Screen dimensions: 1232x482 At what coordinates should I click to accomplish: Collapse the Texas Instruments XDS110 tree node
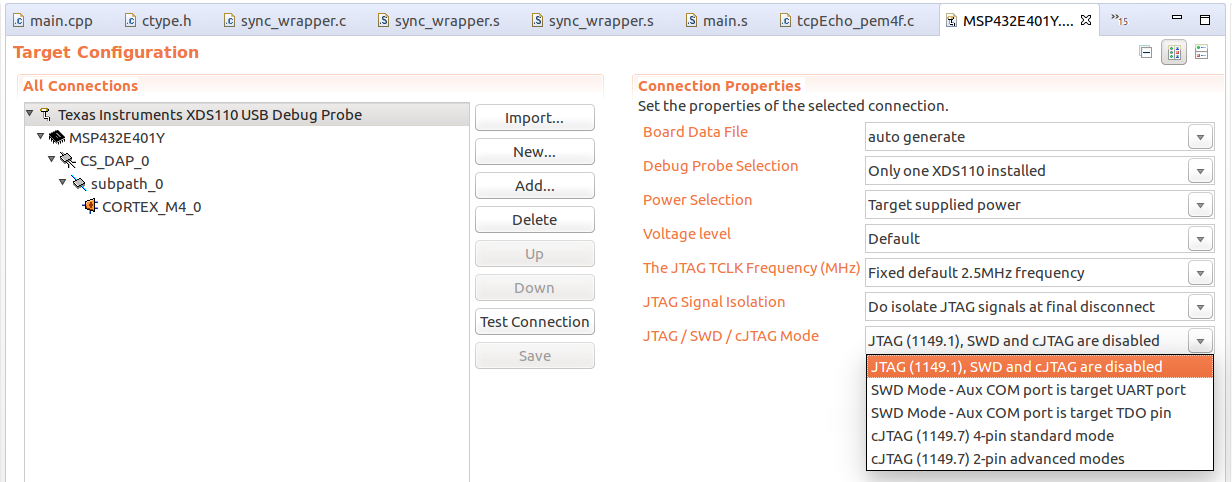pyautogui.click(x=29, y=115)
